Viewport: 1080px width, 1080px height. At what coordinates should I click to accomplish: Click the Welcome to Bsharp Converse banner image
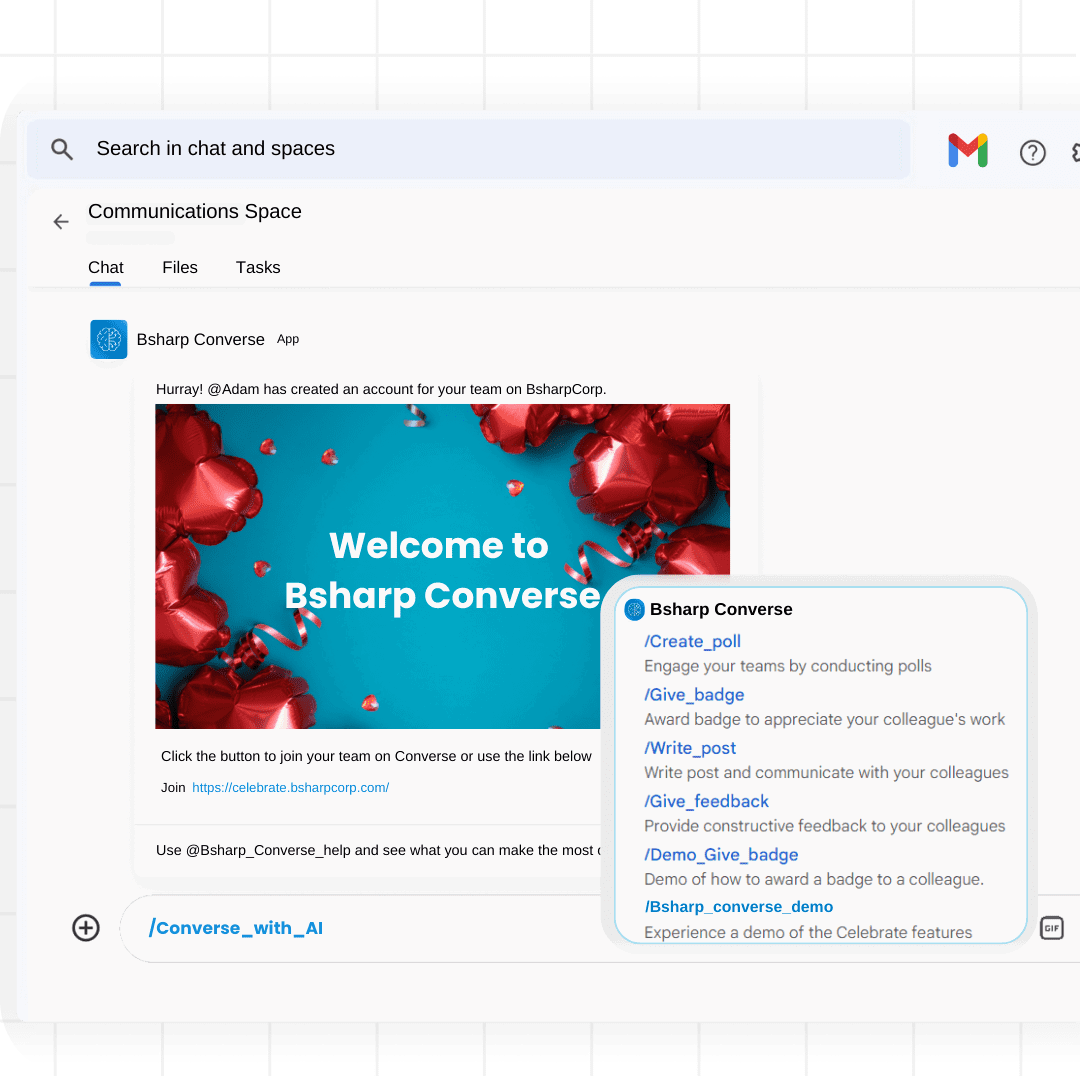pyautogui.click(x=443, y=566)
